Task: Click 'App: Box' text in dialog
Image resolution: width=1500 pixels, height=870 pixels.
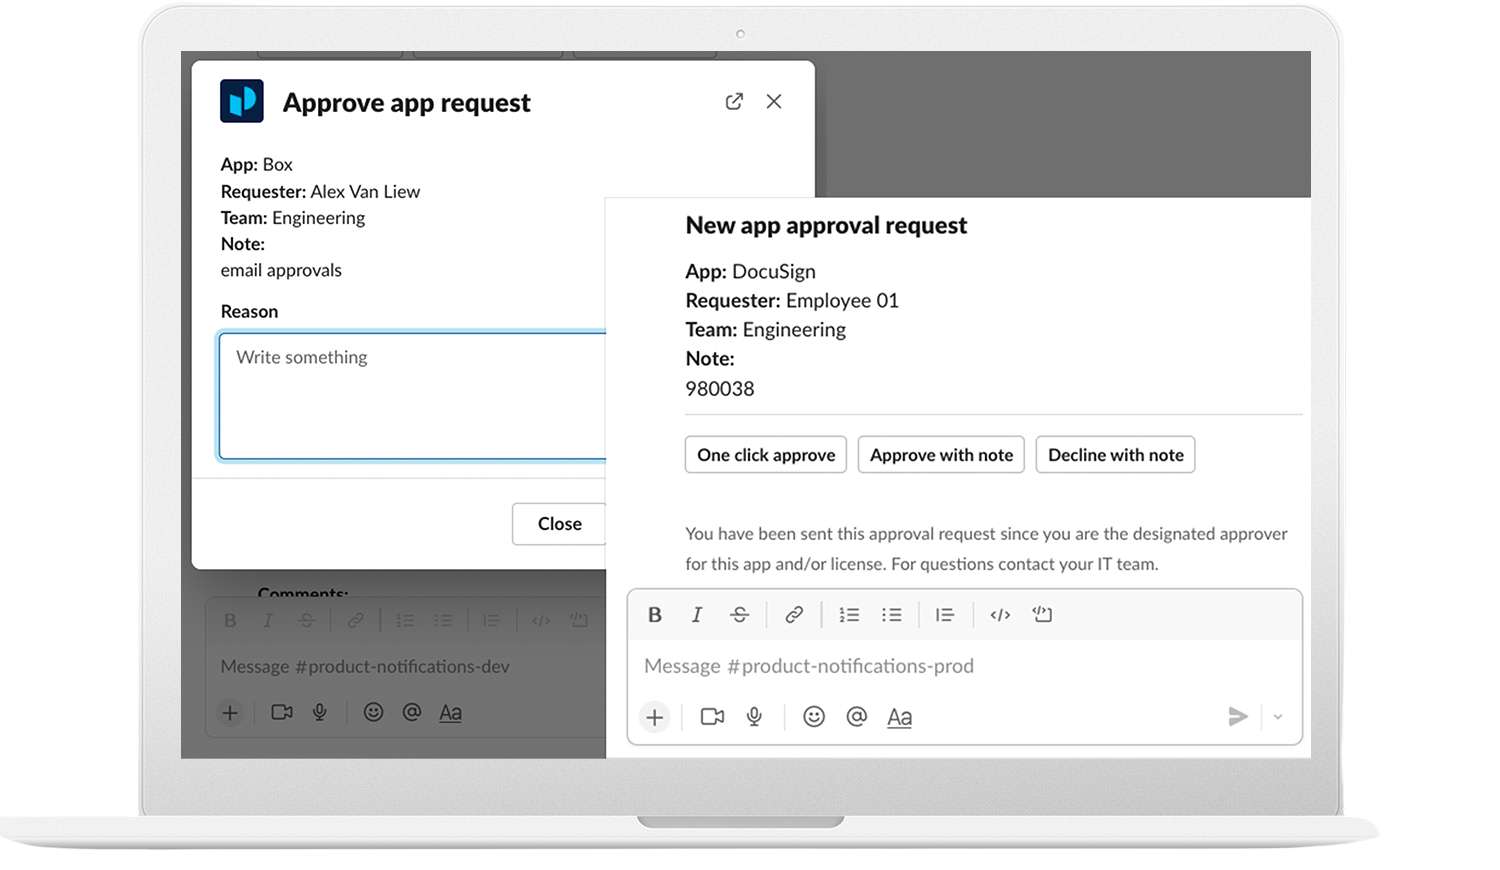Action: (x=257, y=165)
